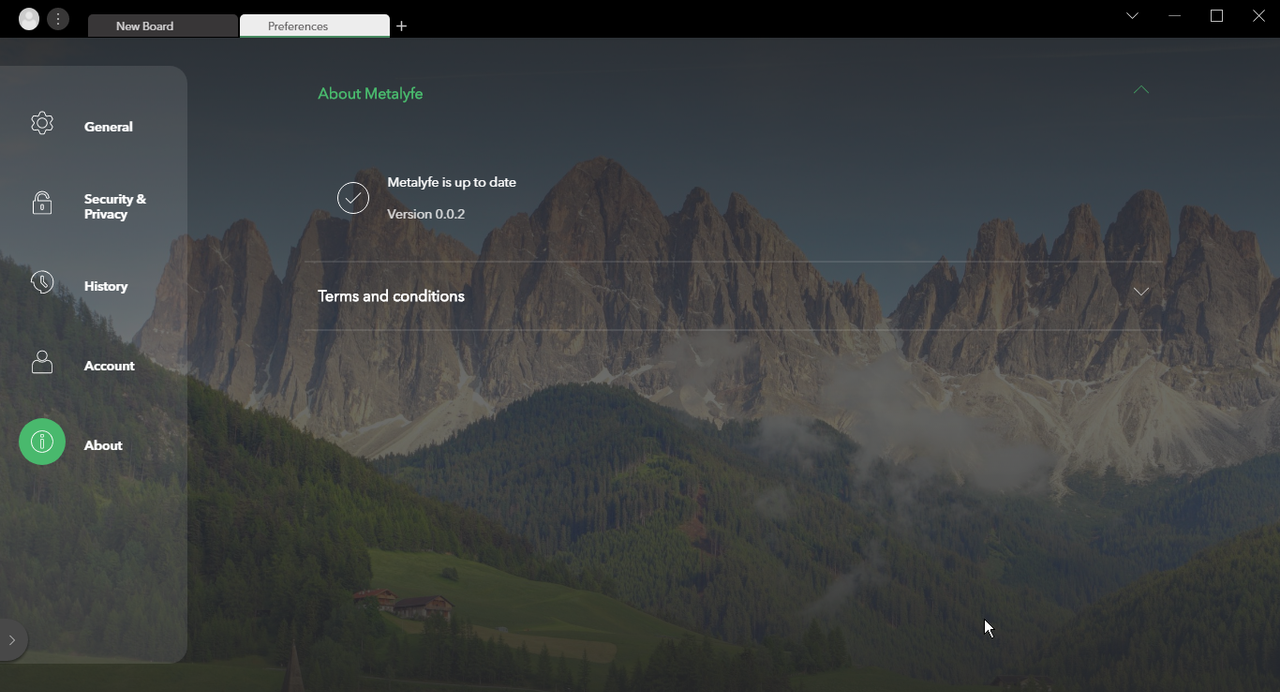
Task: Minimize the application window
Action: click(1175, 16)
